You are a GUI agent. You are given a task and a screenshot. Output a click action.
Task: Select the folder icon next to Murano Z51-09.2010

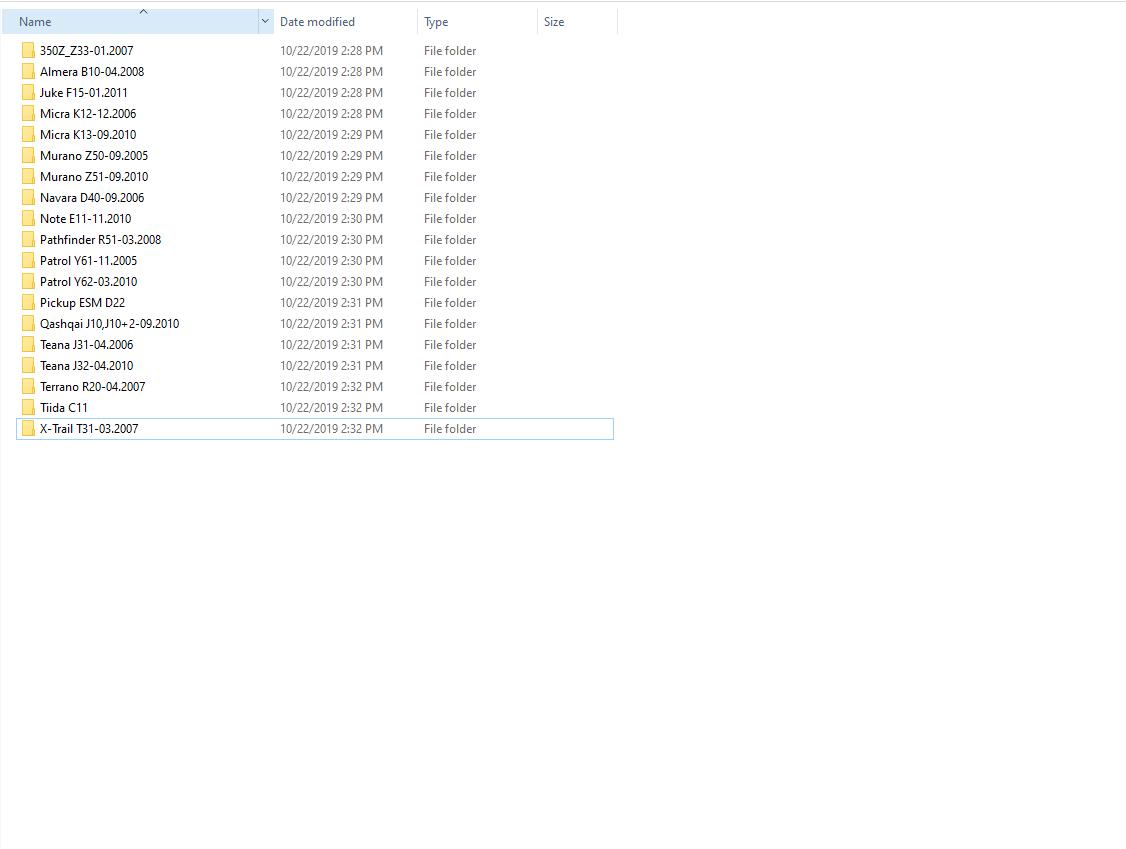click(28, 176)
